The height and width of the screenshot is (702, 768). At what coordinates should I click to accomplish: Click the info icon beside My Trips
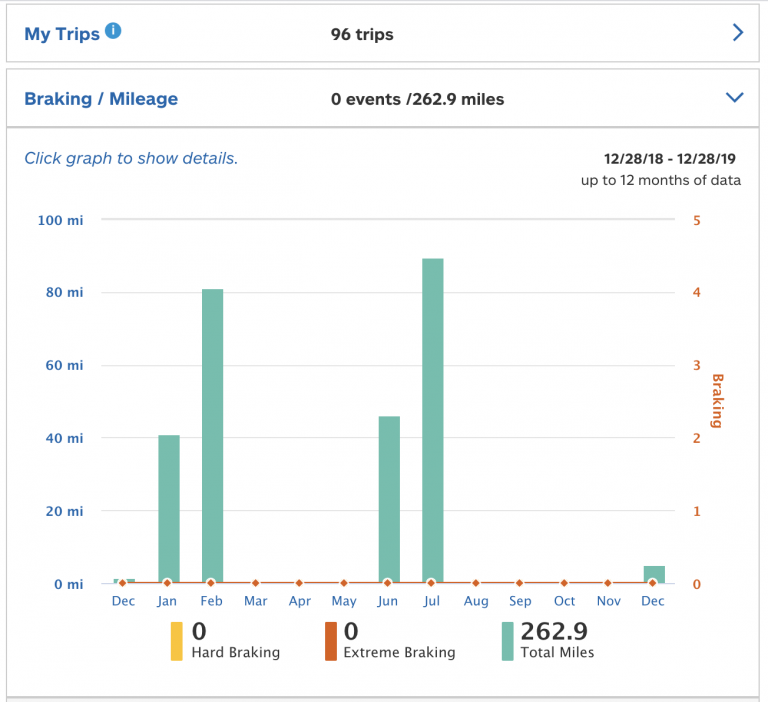coord(113,31)
